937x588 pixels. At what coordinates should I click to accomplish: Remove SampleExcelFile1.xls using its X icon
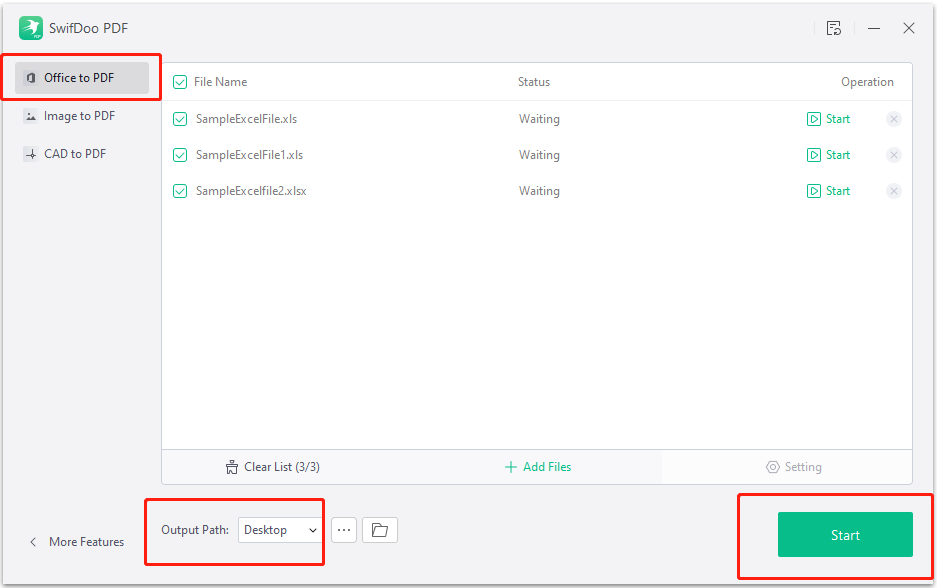point(893,154)
